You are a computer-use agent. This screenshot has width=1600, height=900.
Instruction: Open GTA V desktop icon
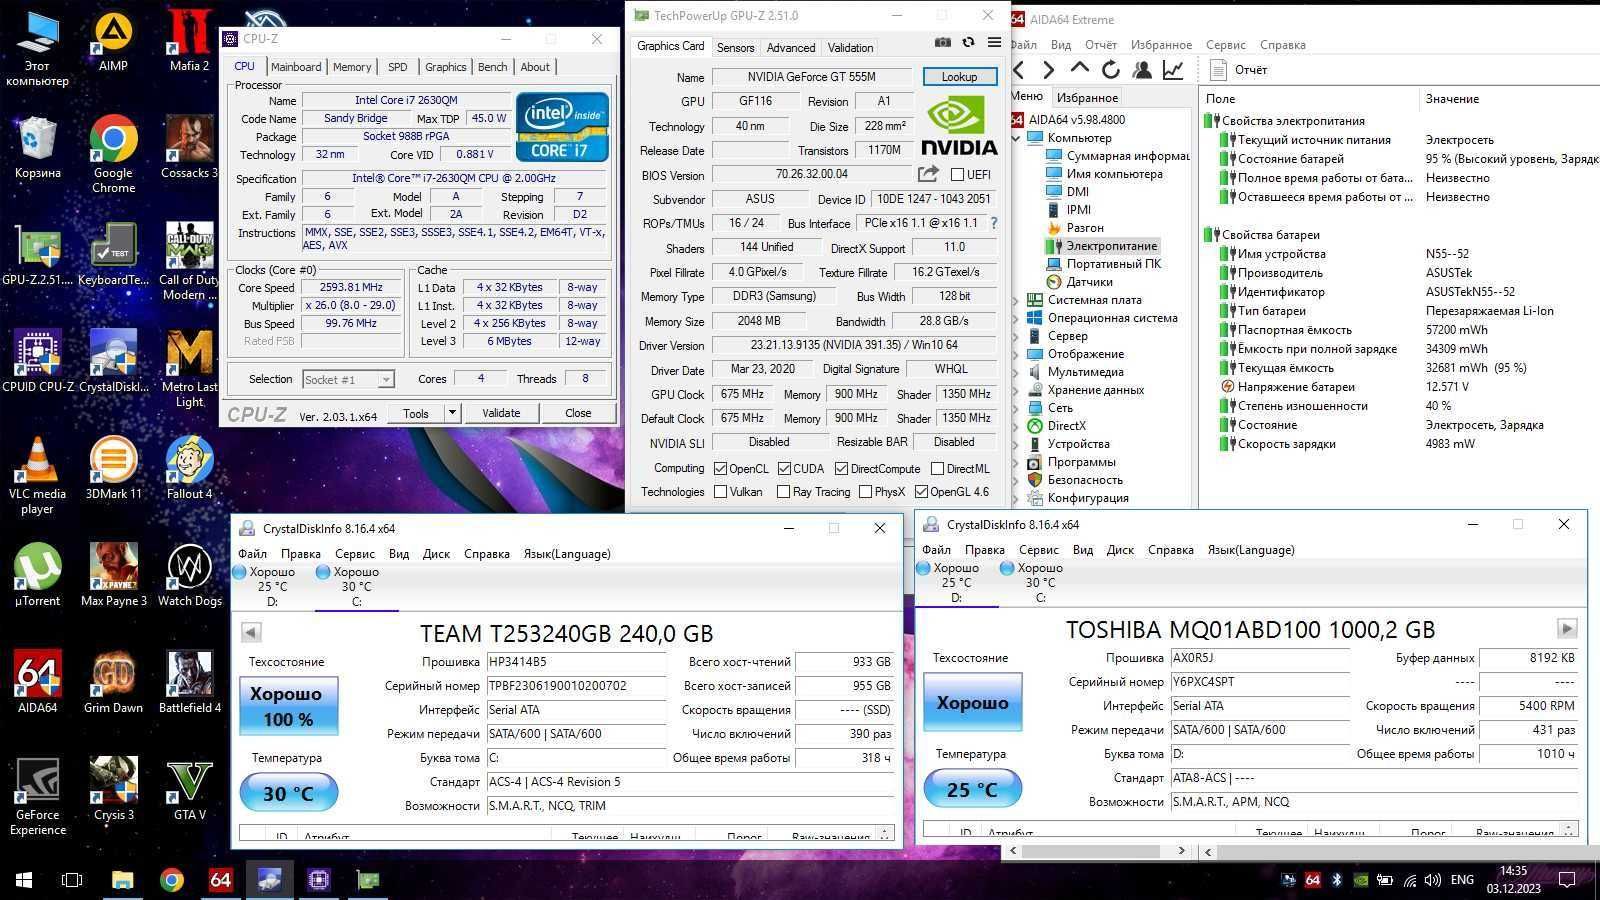click(x=189, y=789)
